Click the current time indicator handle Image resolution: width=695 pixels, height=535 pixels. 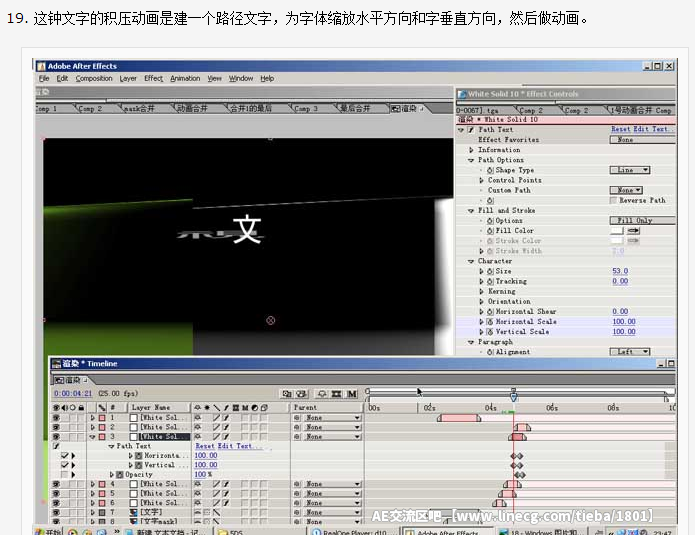(x=513, y=394)
